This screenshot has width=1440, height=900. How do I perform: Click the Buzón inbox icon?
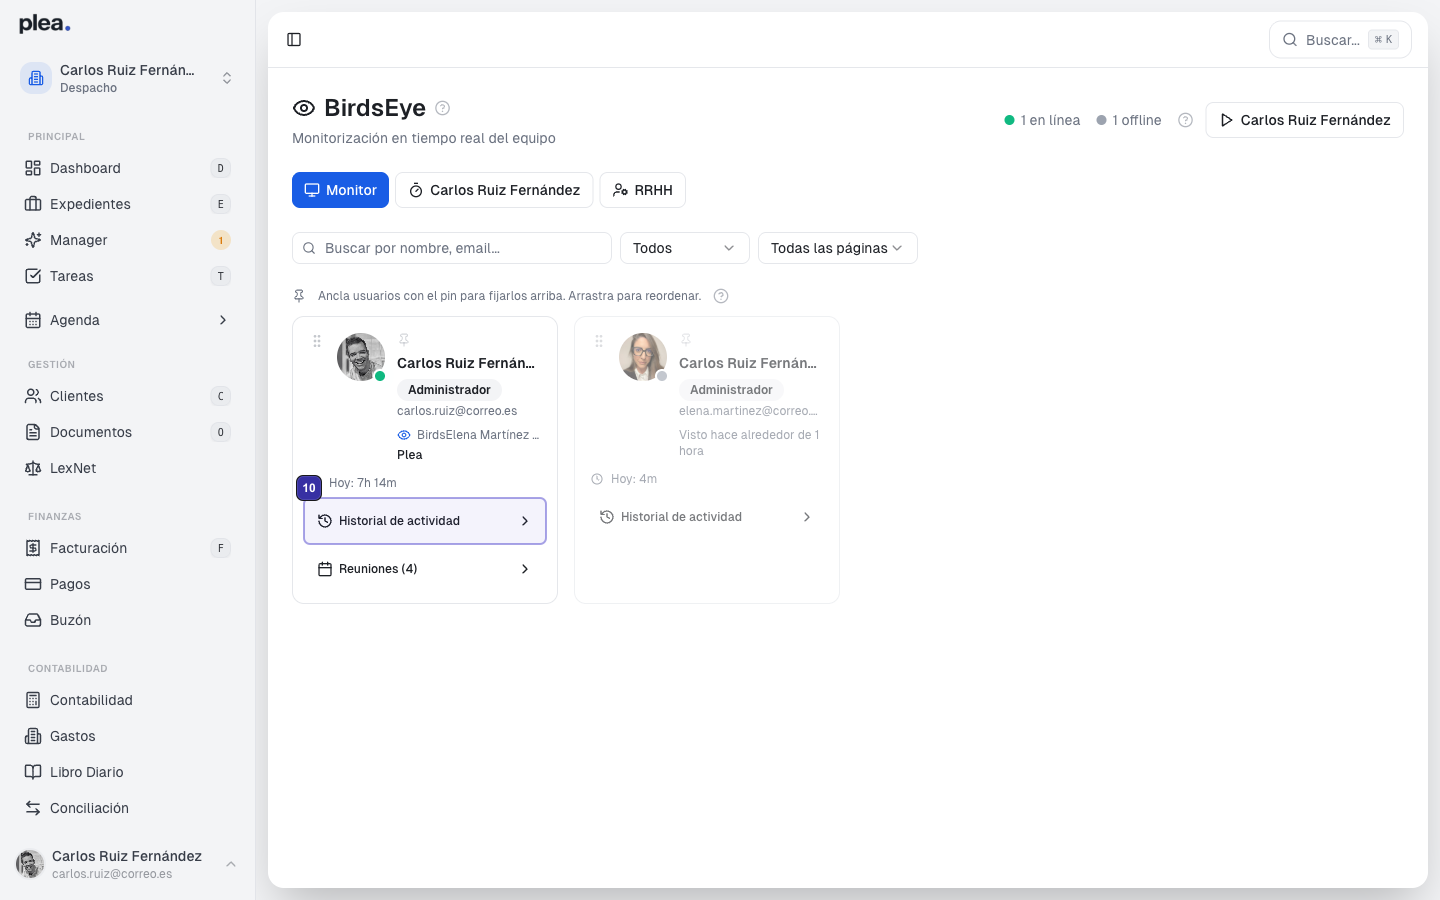pos(33,620)
